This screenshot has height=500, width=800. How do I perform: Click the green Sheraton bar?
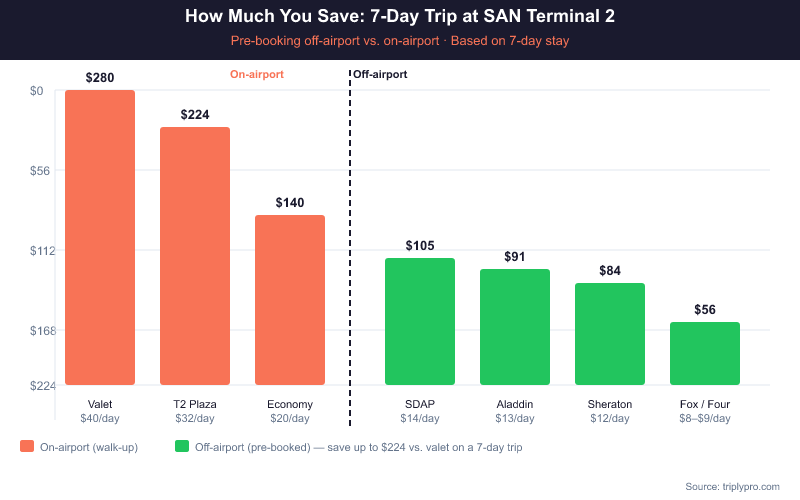(x=610, y=334)
